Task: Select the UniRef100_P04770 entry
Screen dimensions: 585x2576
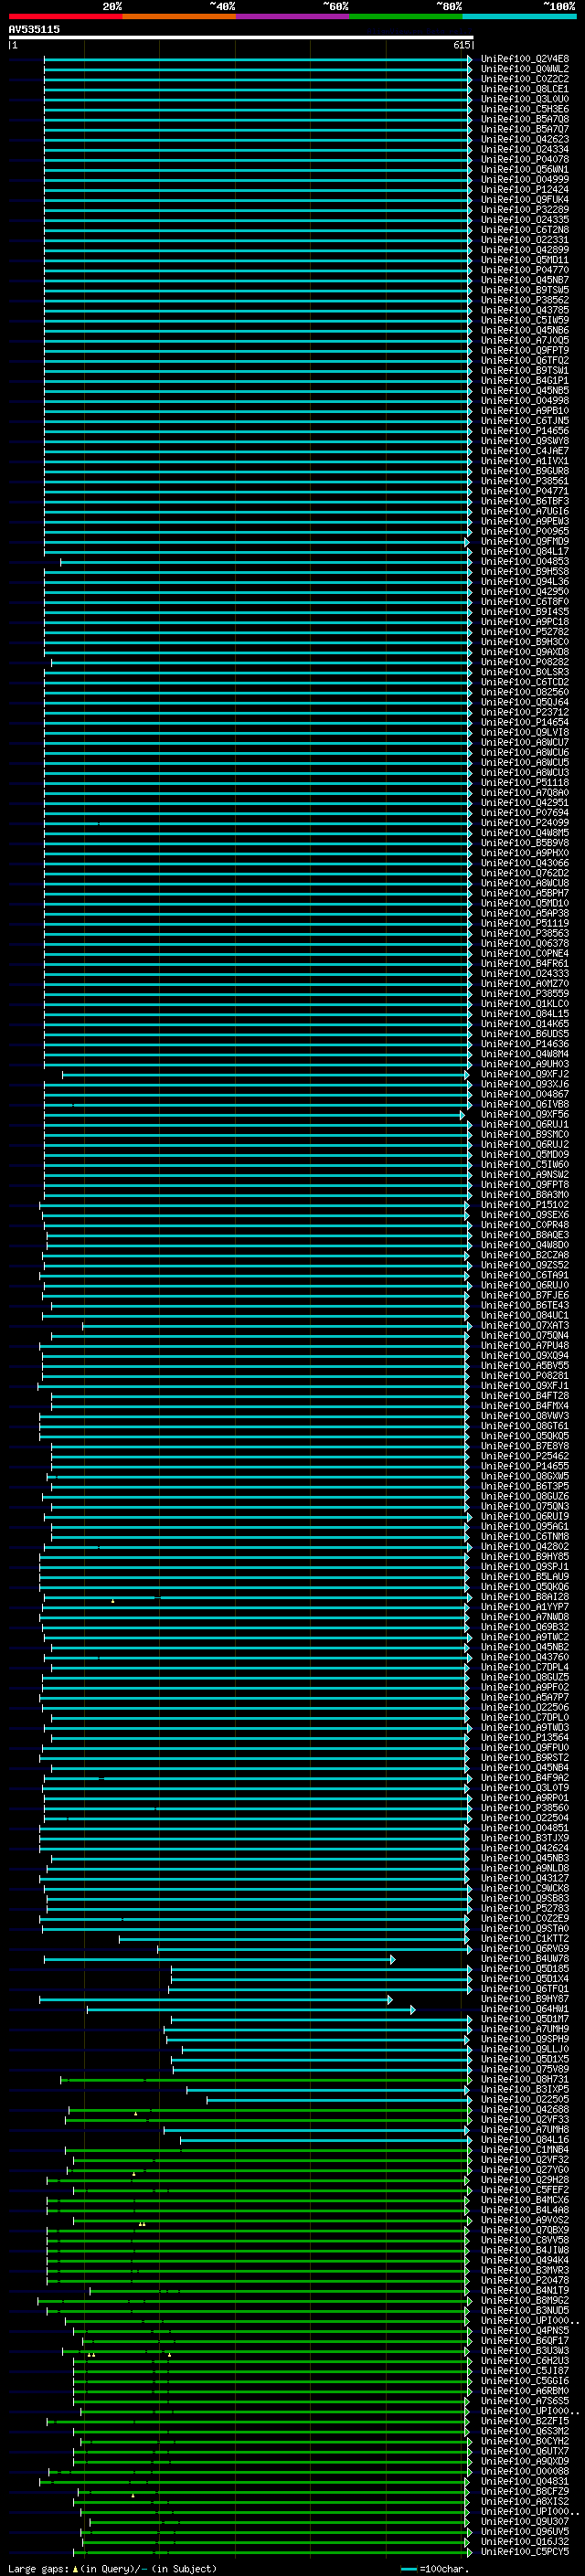Action: point(525,270)
